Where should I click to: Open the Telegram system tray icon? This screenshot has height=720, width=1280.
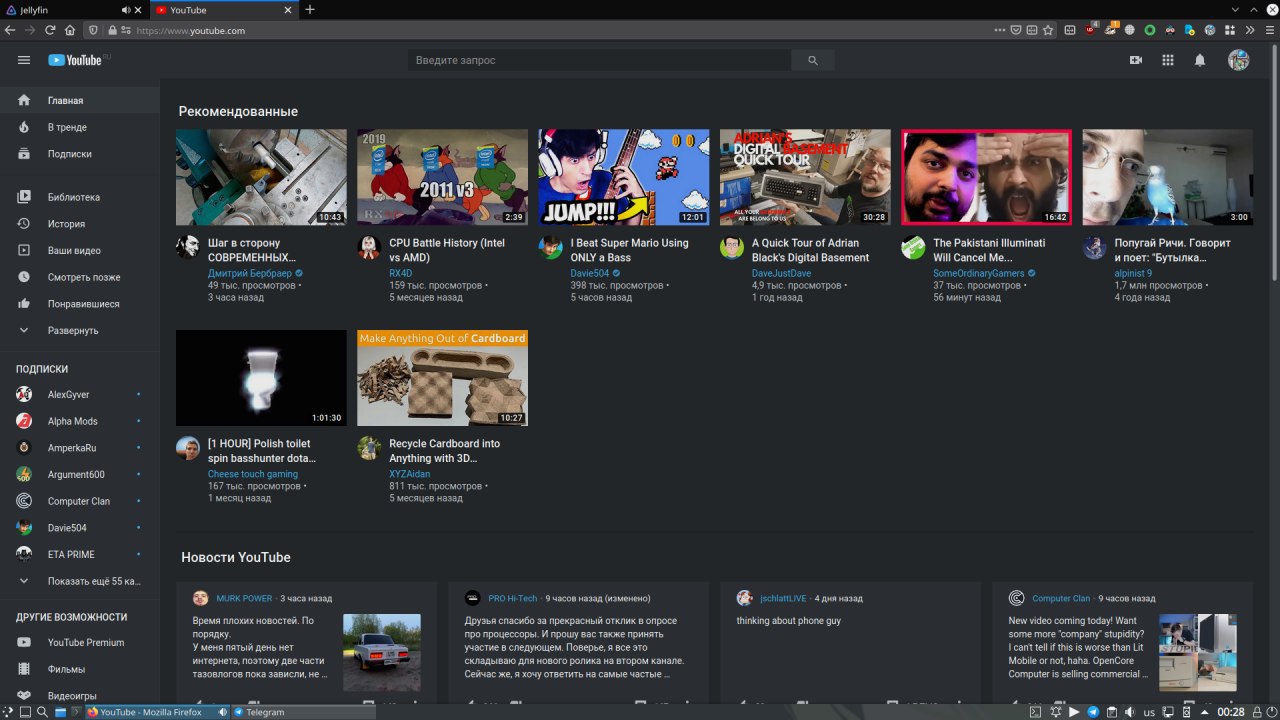[x=1093, y=712]
